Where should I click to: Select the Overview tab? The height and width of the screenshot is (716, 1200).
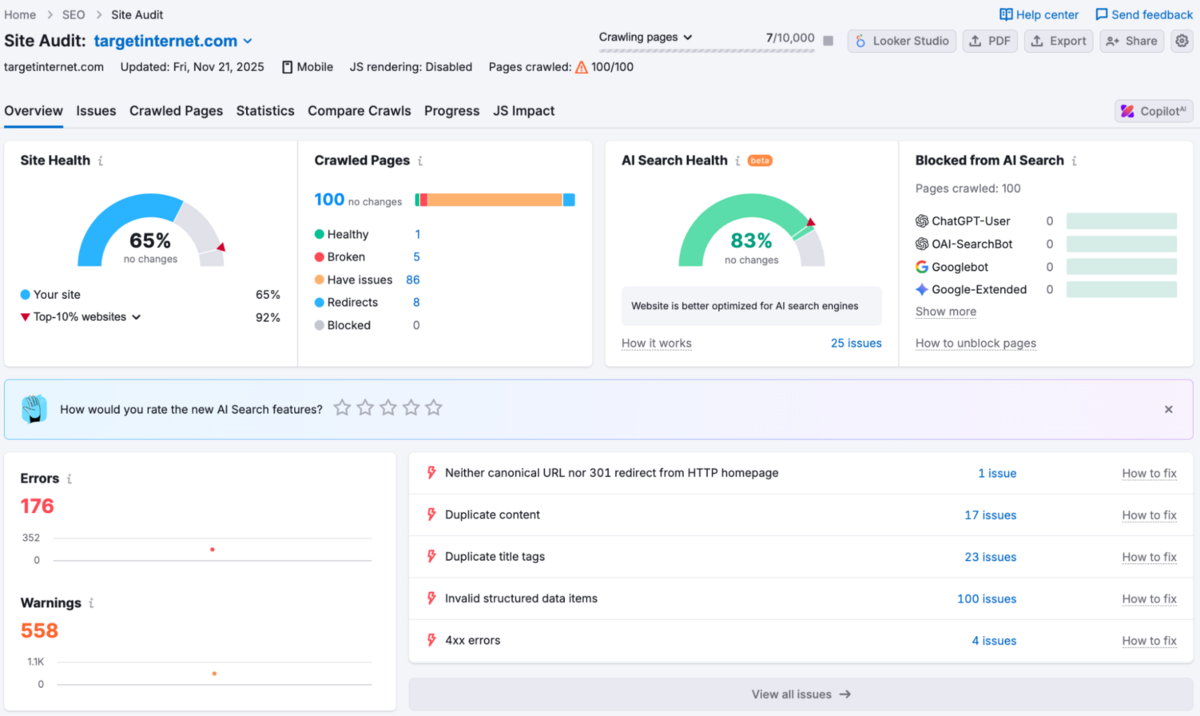33,111
